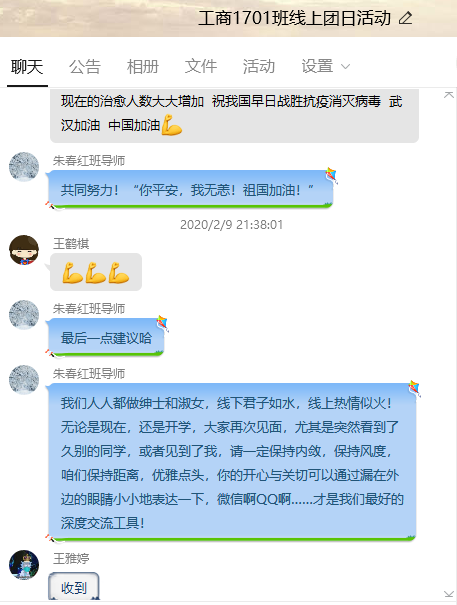Image resolution: width=457 pixels, height=605 pixels.
Task: Click the 收到 message bubble
Action: click(74, 587)
